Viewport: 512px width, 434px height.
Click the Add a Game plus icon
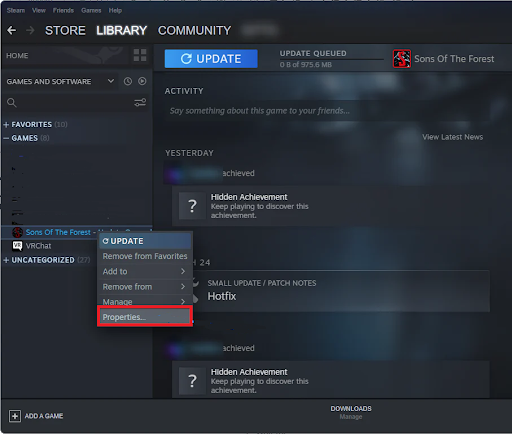coord(15,416)
